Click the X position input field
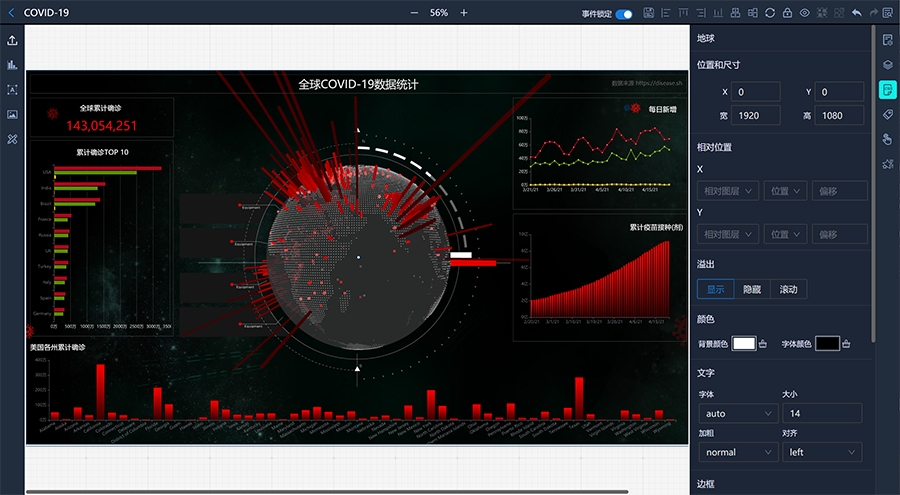The image size is (900, 495). pos(755,92)
